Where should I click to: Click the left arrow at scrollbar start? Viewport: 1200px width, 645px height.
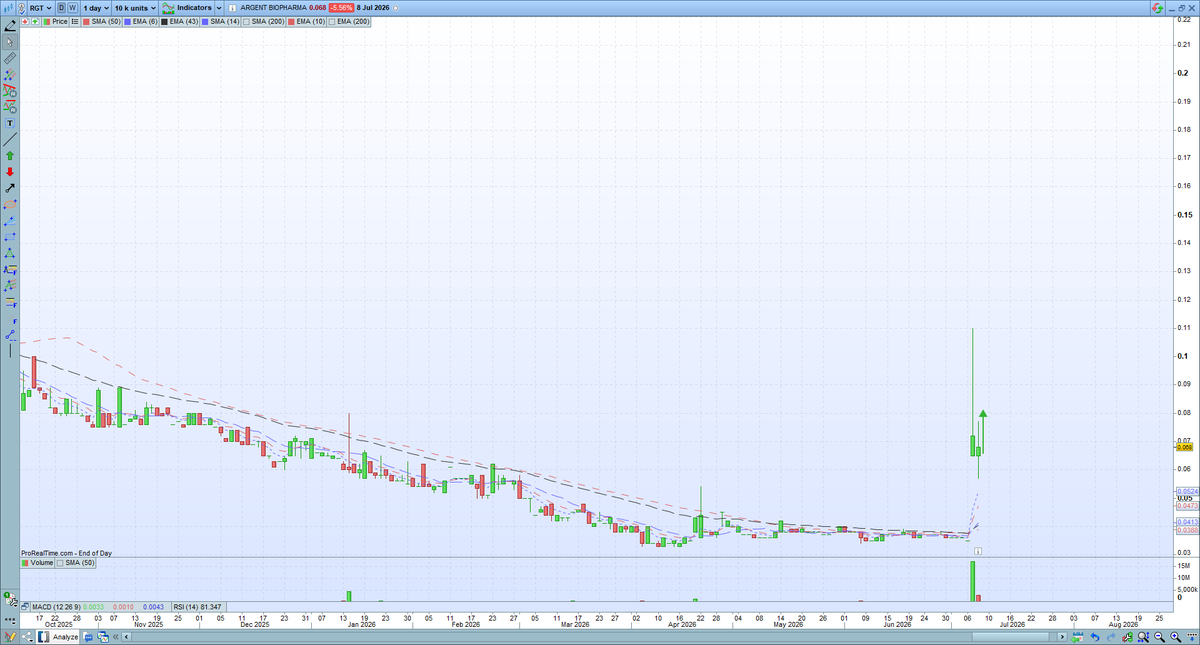126,636
